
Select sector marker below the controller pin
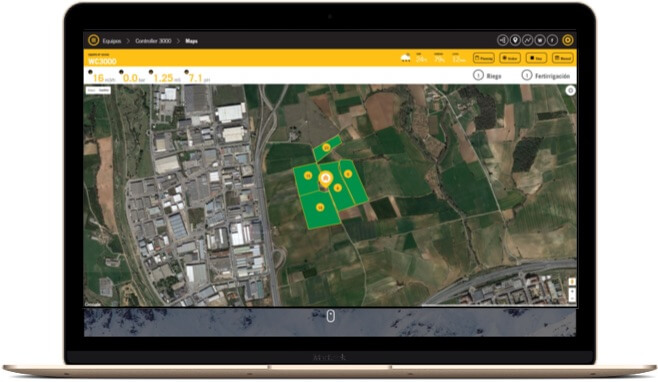[337, 188]
